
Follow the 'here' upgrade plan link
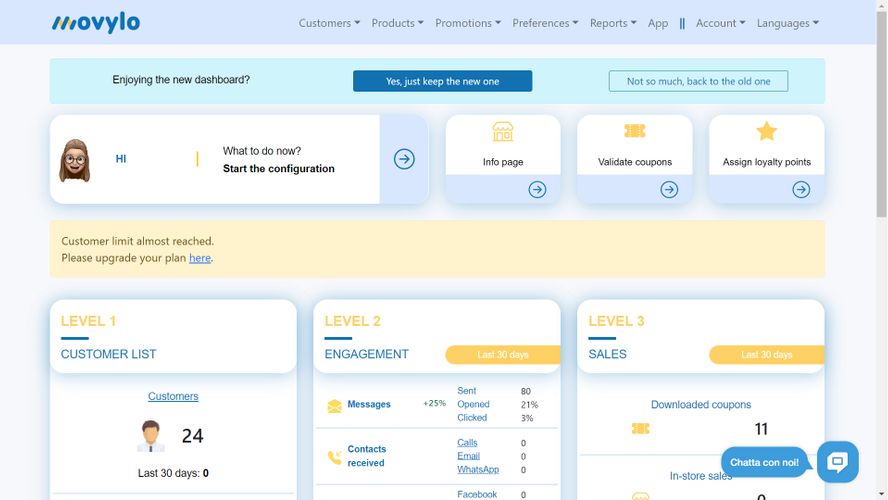tap(200, 258)
